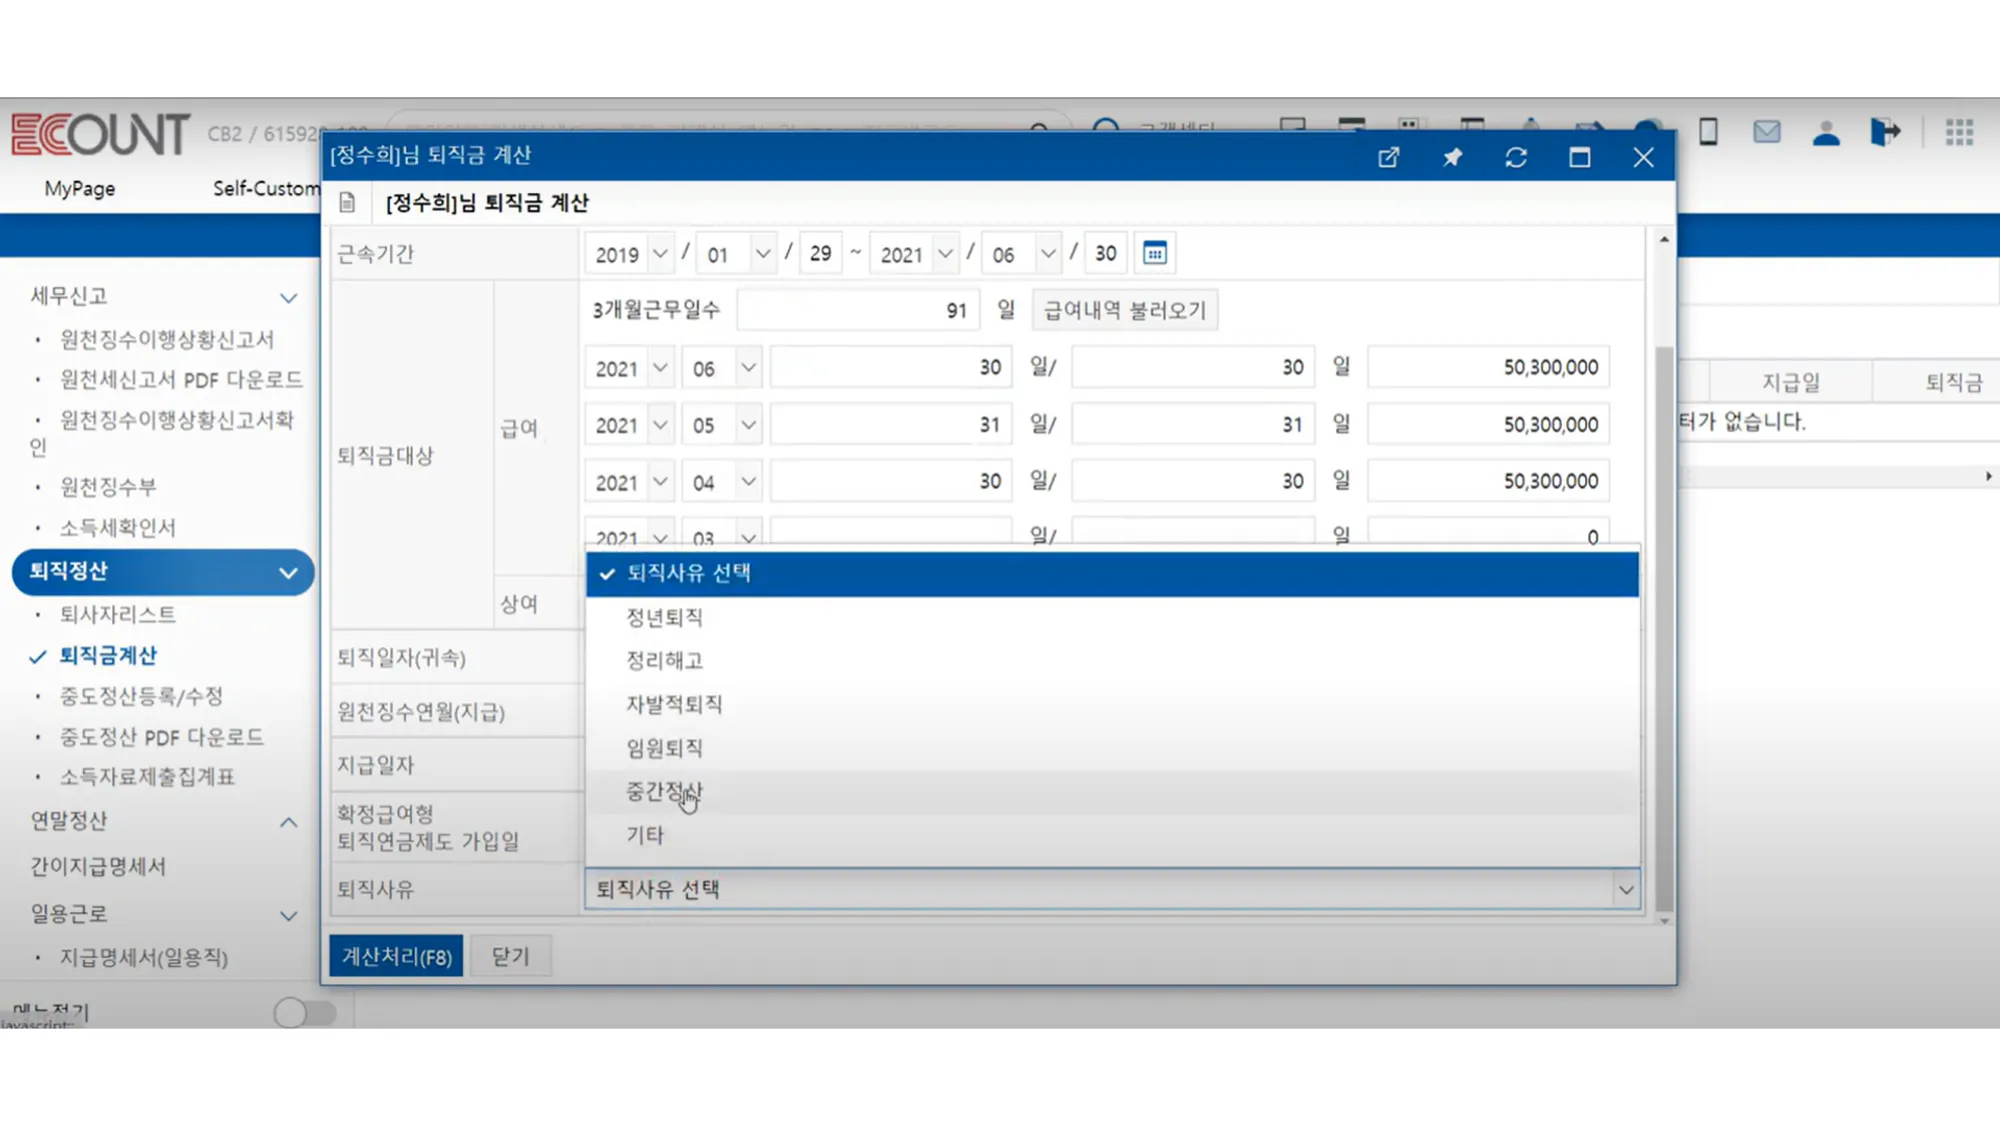Open month 05 dropdown in salary row
The height and width of the screenshot is (1125, 2000).
point(722,425)
